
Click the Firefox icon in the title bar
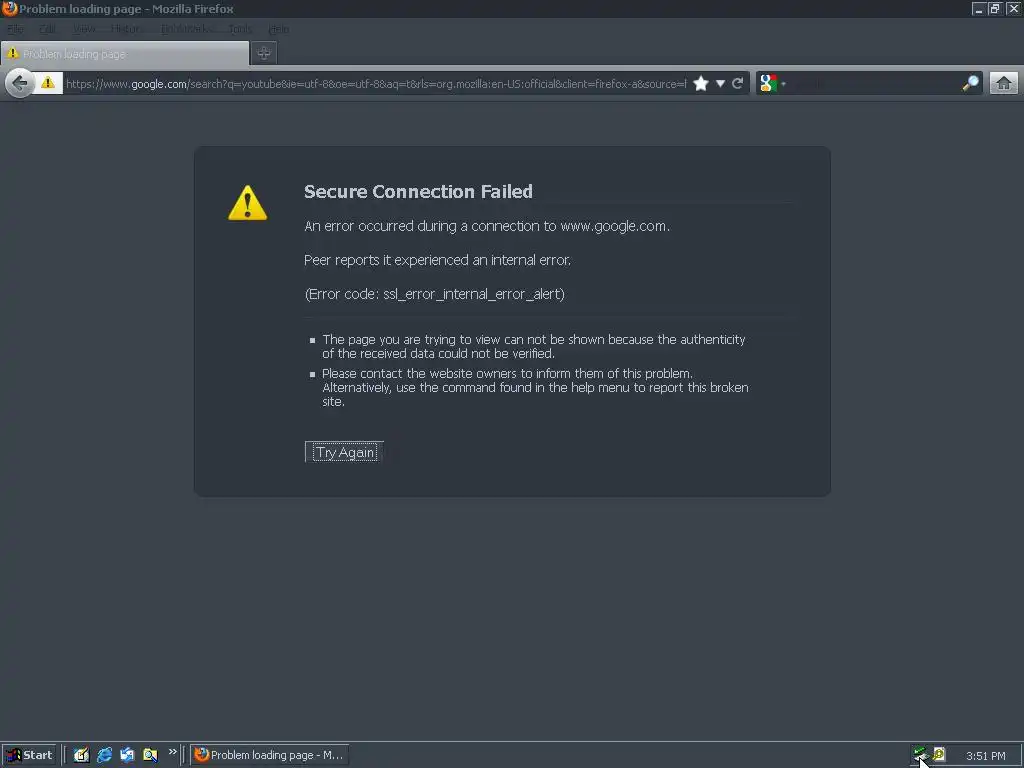pyautogui.click(x=9, y=8)
